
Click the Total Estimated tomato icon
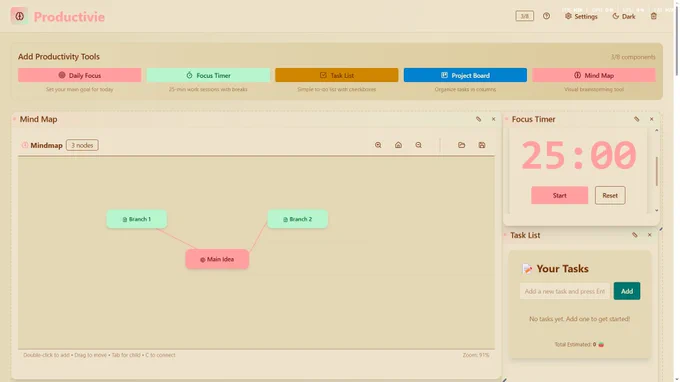coord(601,344)
